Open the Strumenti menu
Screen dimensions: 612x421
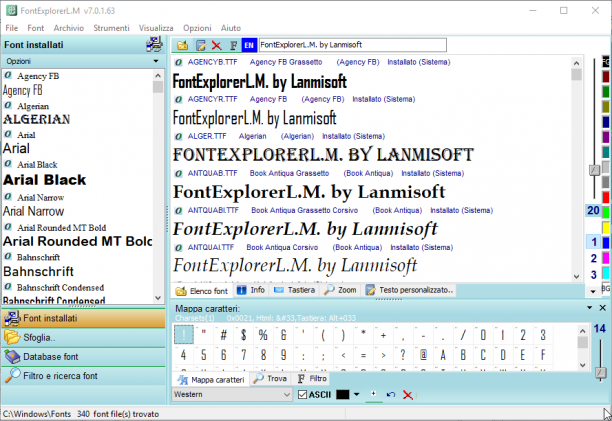tap(111, 28)
